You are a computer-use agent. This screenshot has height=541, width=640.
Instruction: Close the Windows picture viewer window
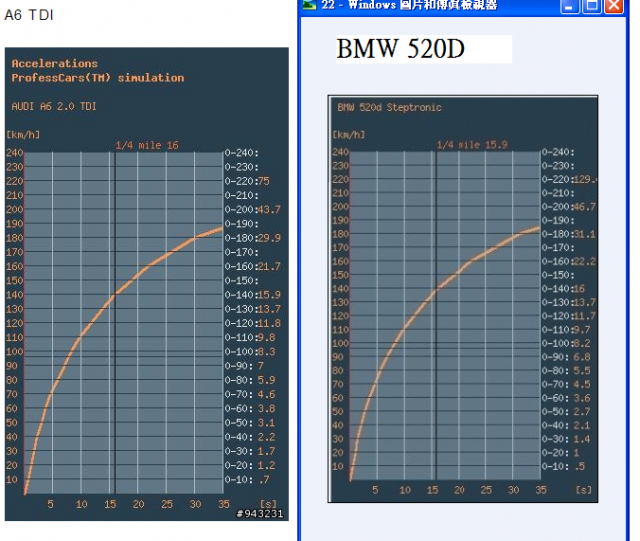pyautogui.click(x=614, y=6)
